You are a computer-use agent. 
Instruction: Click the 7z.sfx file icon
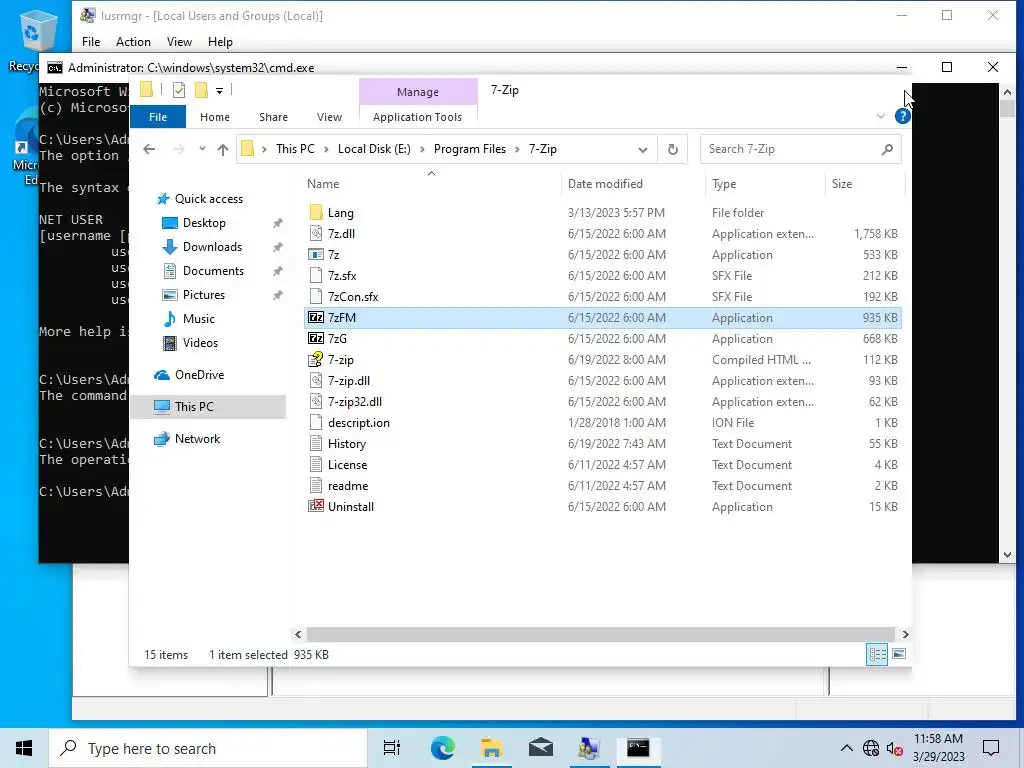(x=316, y=276)
